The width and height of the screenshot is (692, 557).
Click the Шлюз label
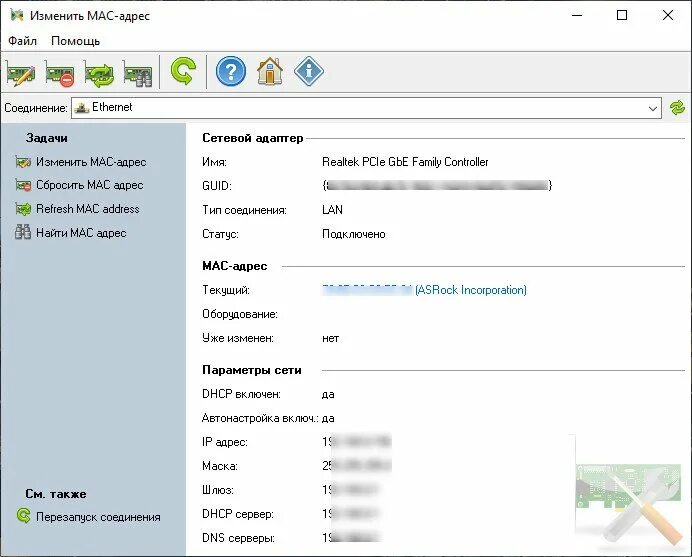point(218,490)
